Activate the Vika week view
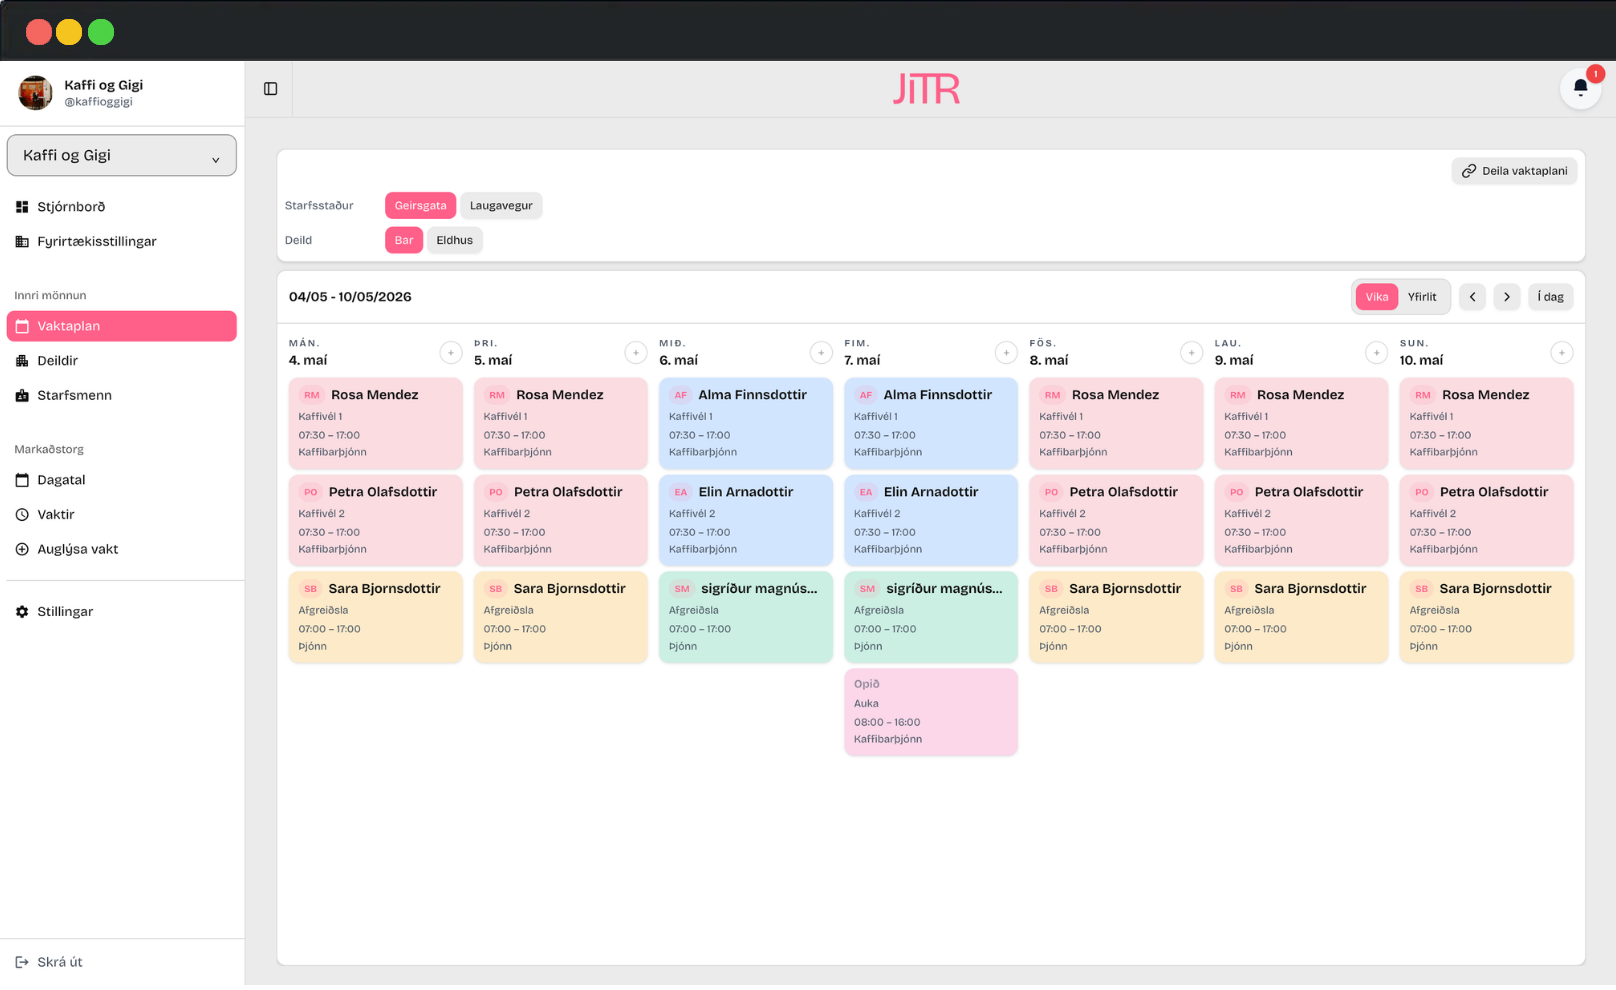 pos(1377,297)
